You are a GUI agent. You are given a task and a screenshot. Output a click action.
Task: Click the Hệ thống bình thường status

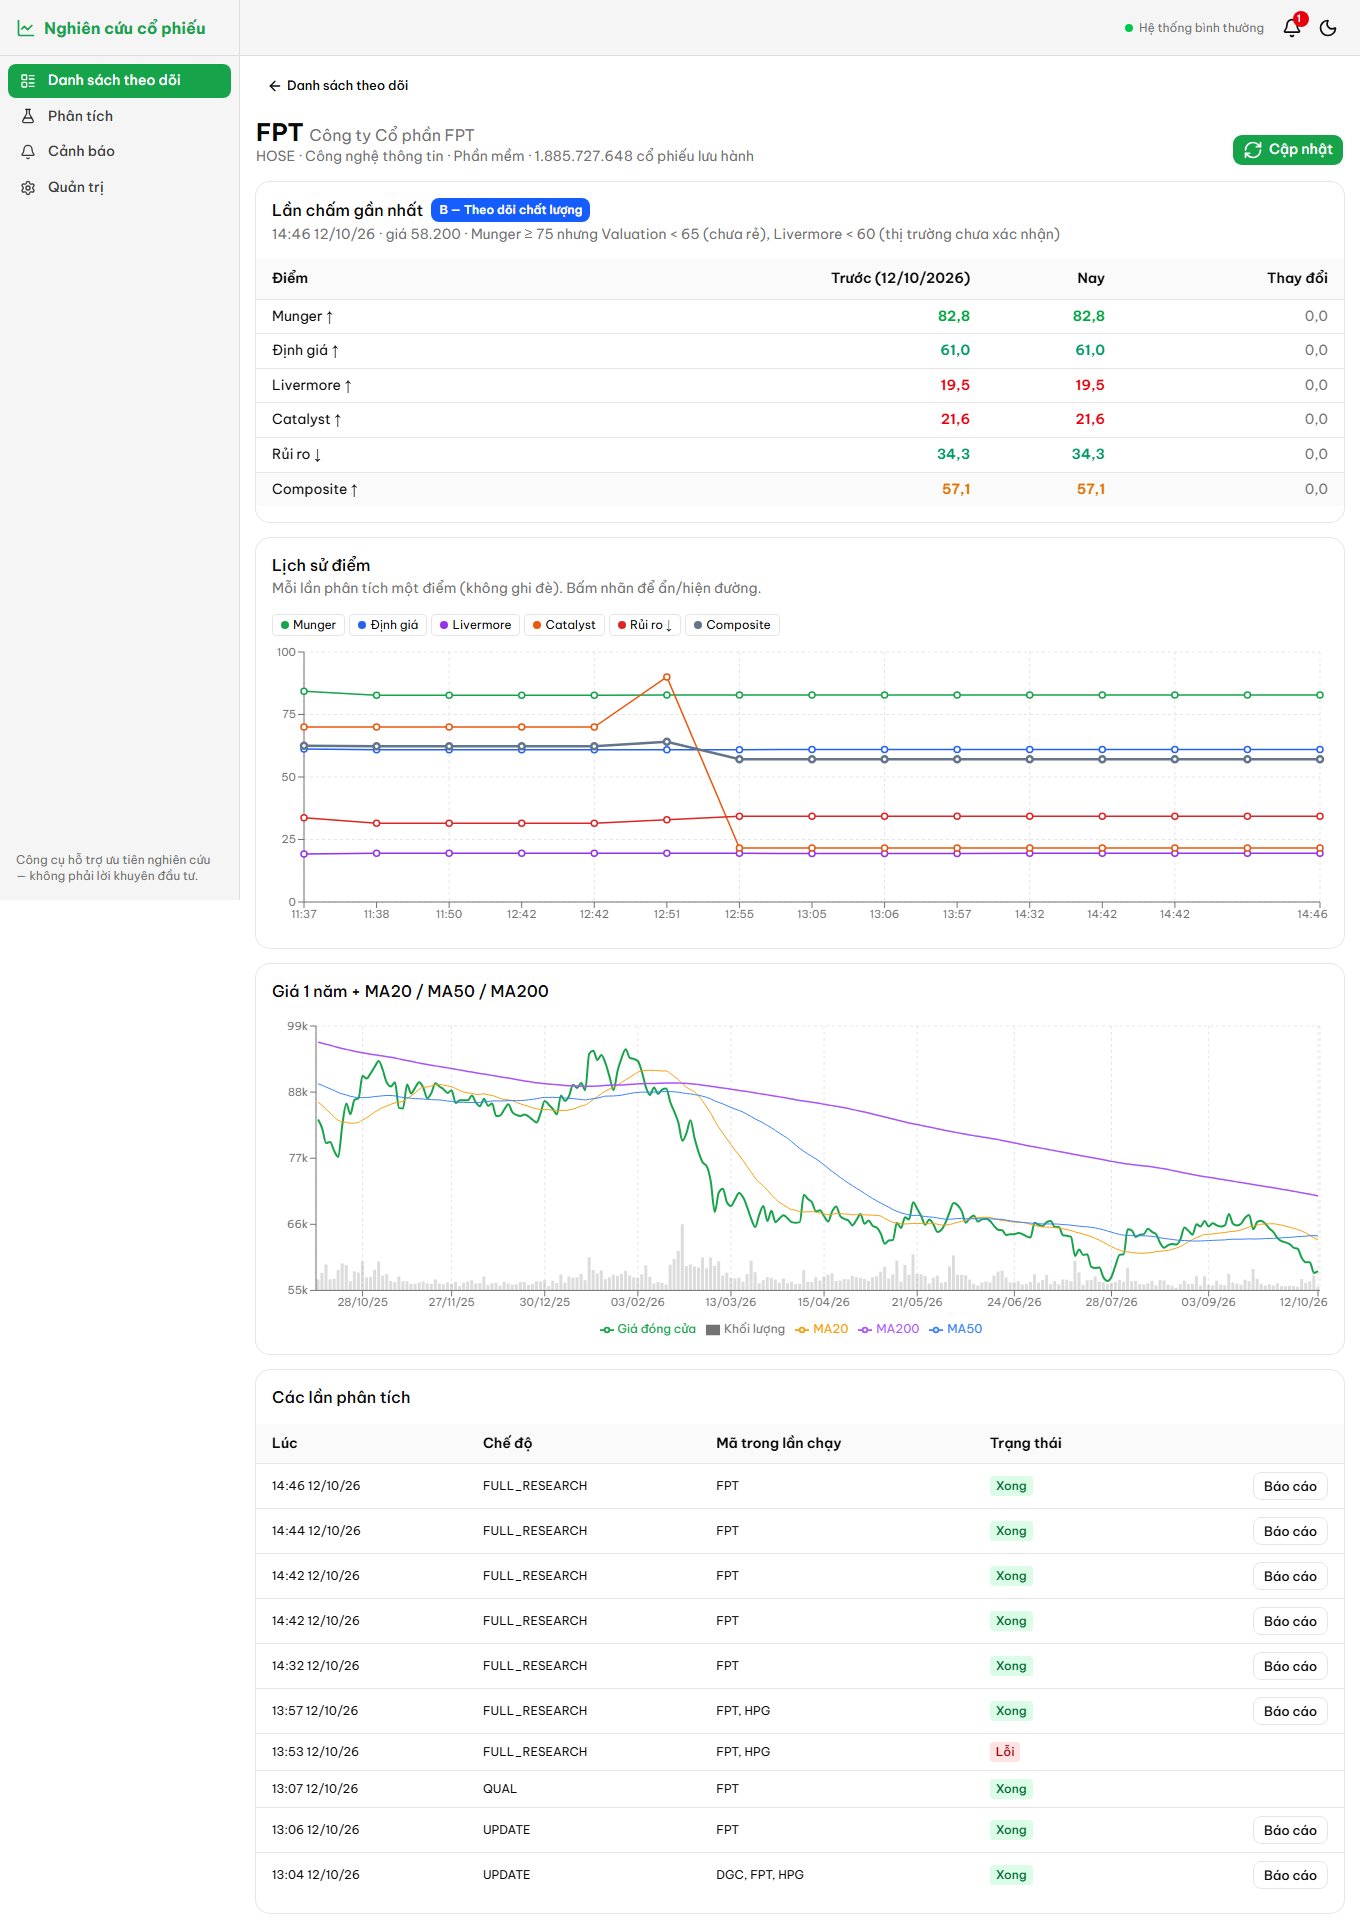pyautogui.click(x=1194, y=28)
